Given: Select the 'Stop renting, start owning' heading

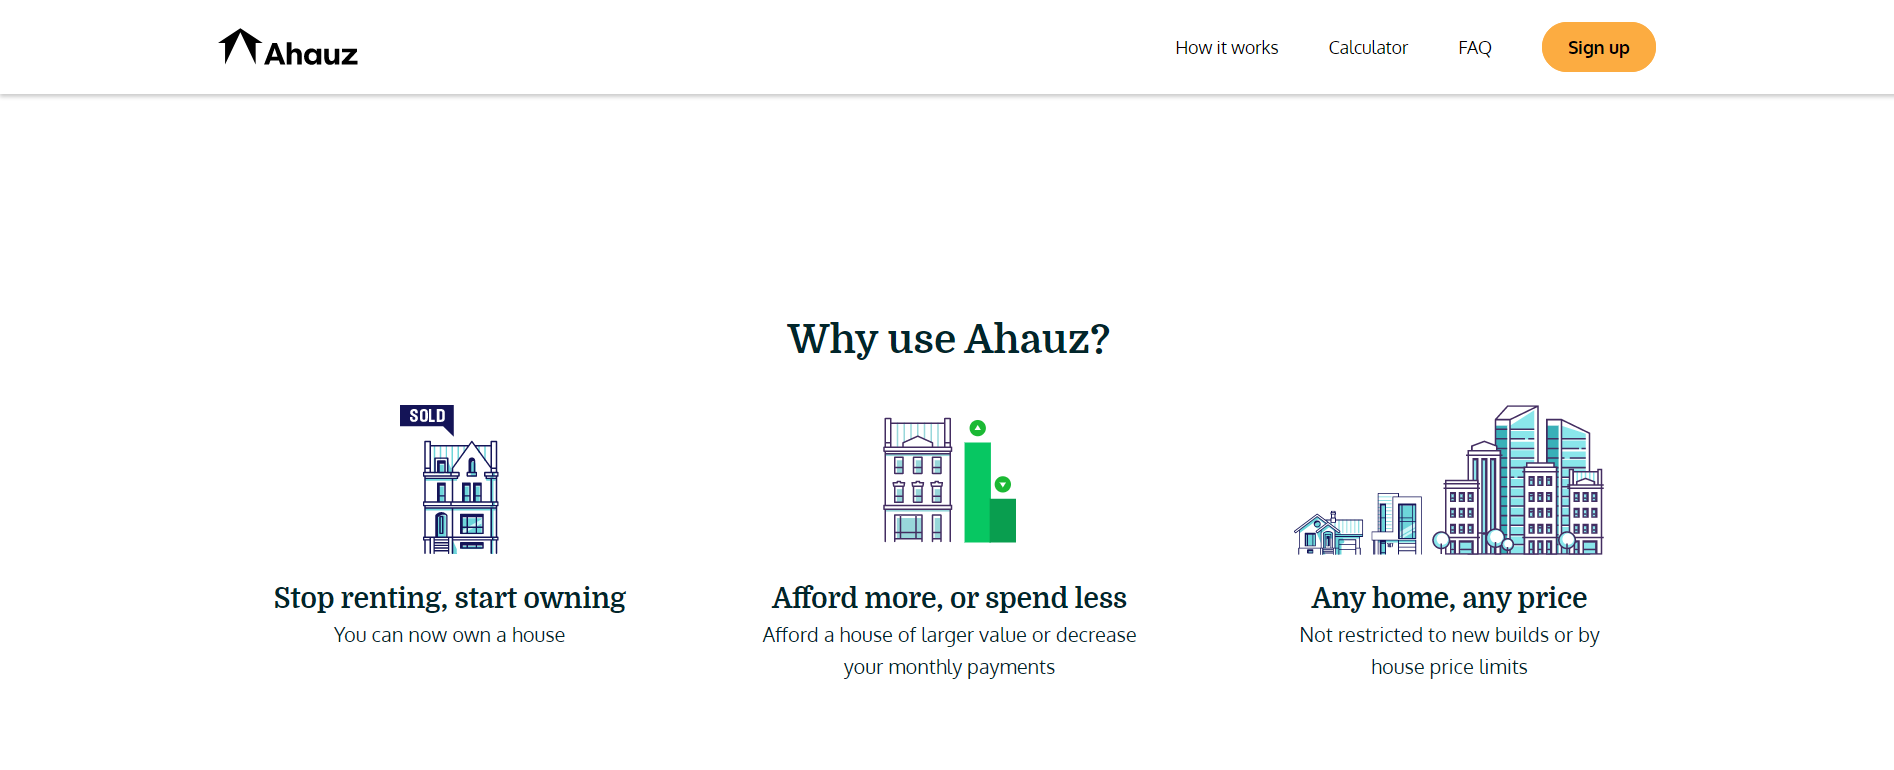Looking at the screenshot, I should pos(448,597).
